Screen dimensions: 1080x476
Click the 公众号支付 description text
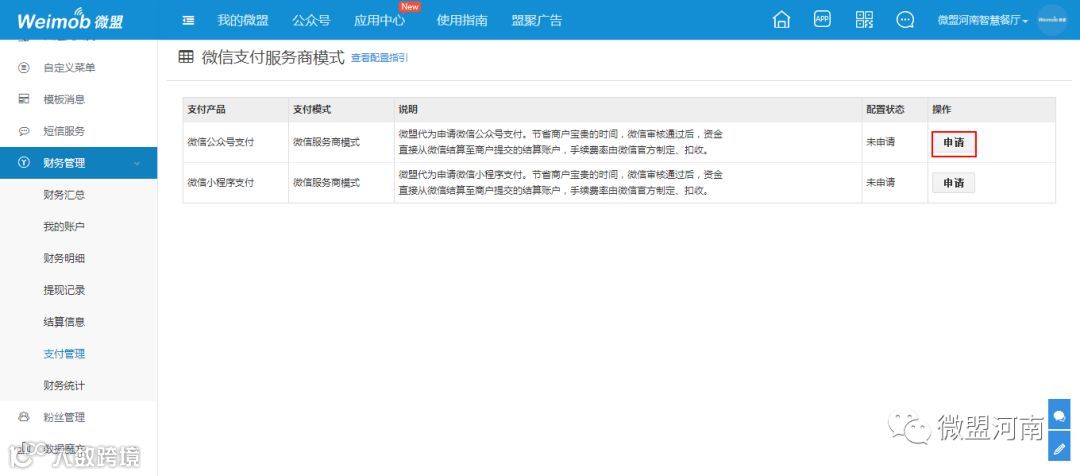pos(561,143)
